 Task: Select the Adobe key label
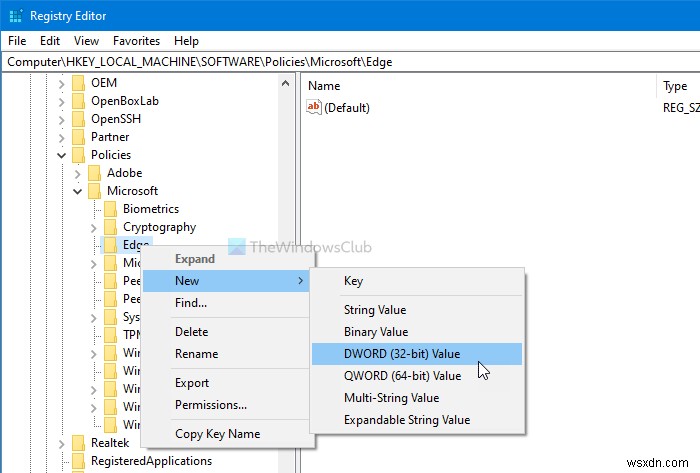click(125, 173)
